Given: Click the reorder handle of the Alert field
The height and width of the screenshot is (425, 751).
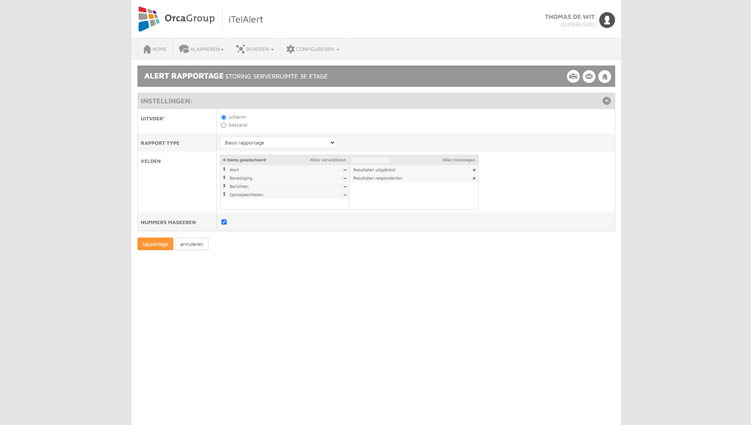Looking at the screenshot, I should pyautogui.click(x=224, y=170).
